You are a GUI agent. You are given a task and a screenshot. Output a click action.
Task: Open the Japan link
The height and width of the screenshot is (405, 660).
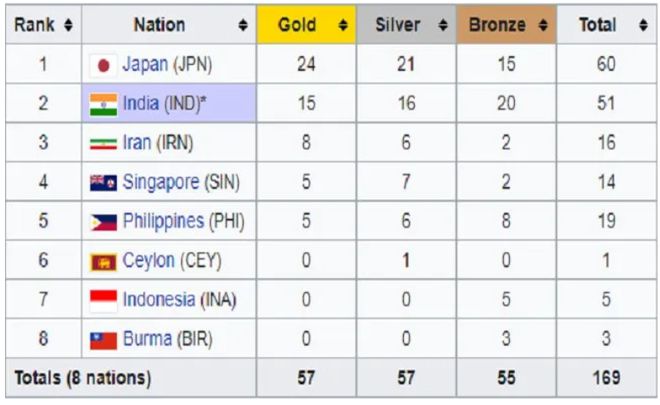146,65
